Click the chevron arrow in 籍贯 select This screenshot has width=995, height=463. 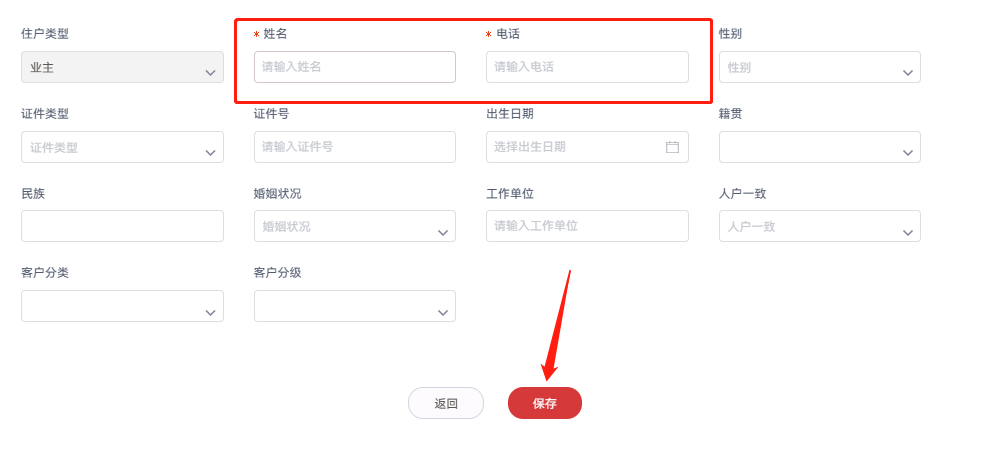[908, 152]
